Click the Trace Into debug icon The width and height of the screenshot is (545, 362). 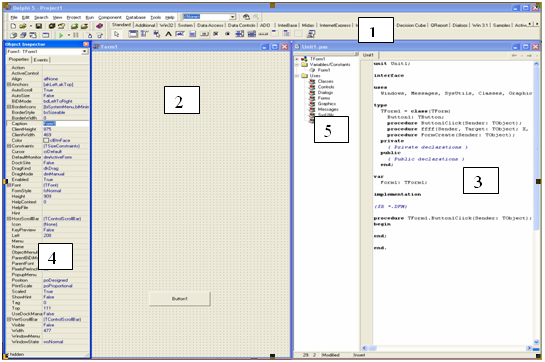click(x=90, y=35)
